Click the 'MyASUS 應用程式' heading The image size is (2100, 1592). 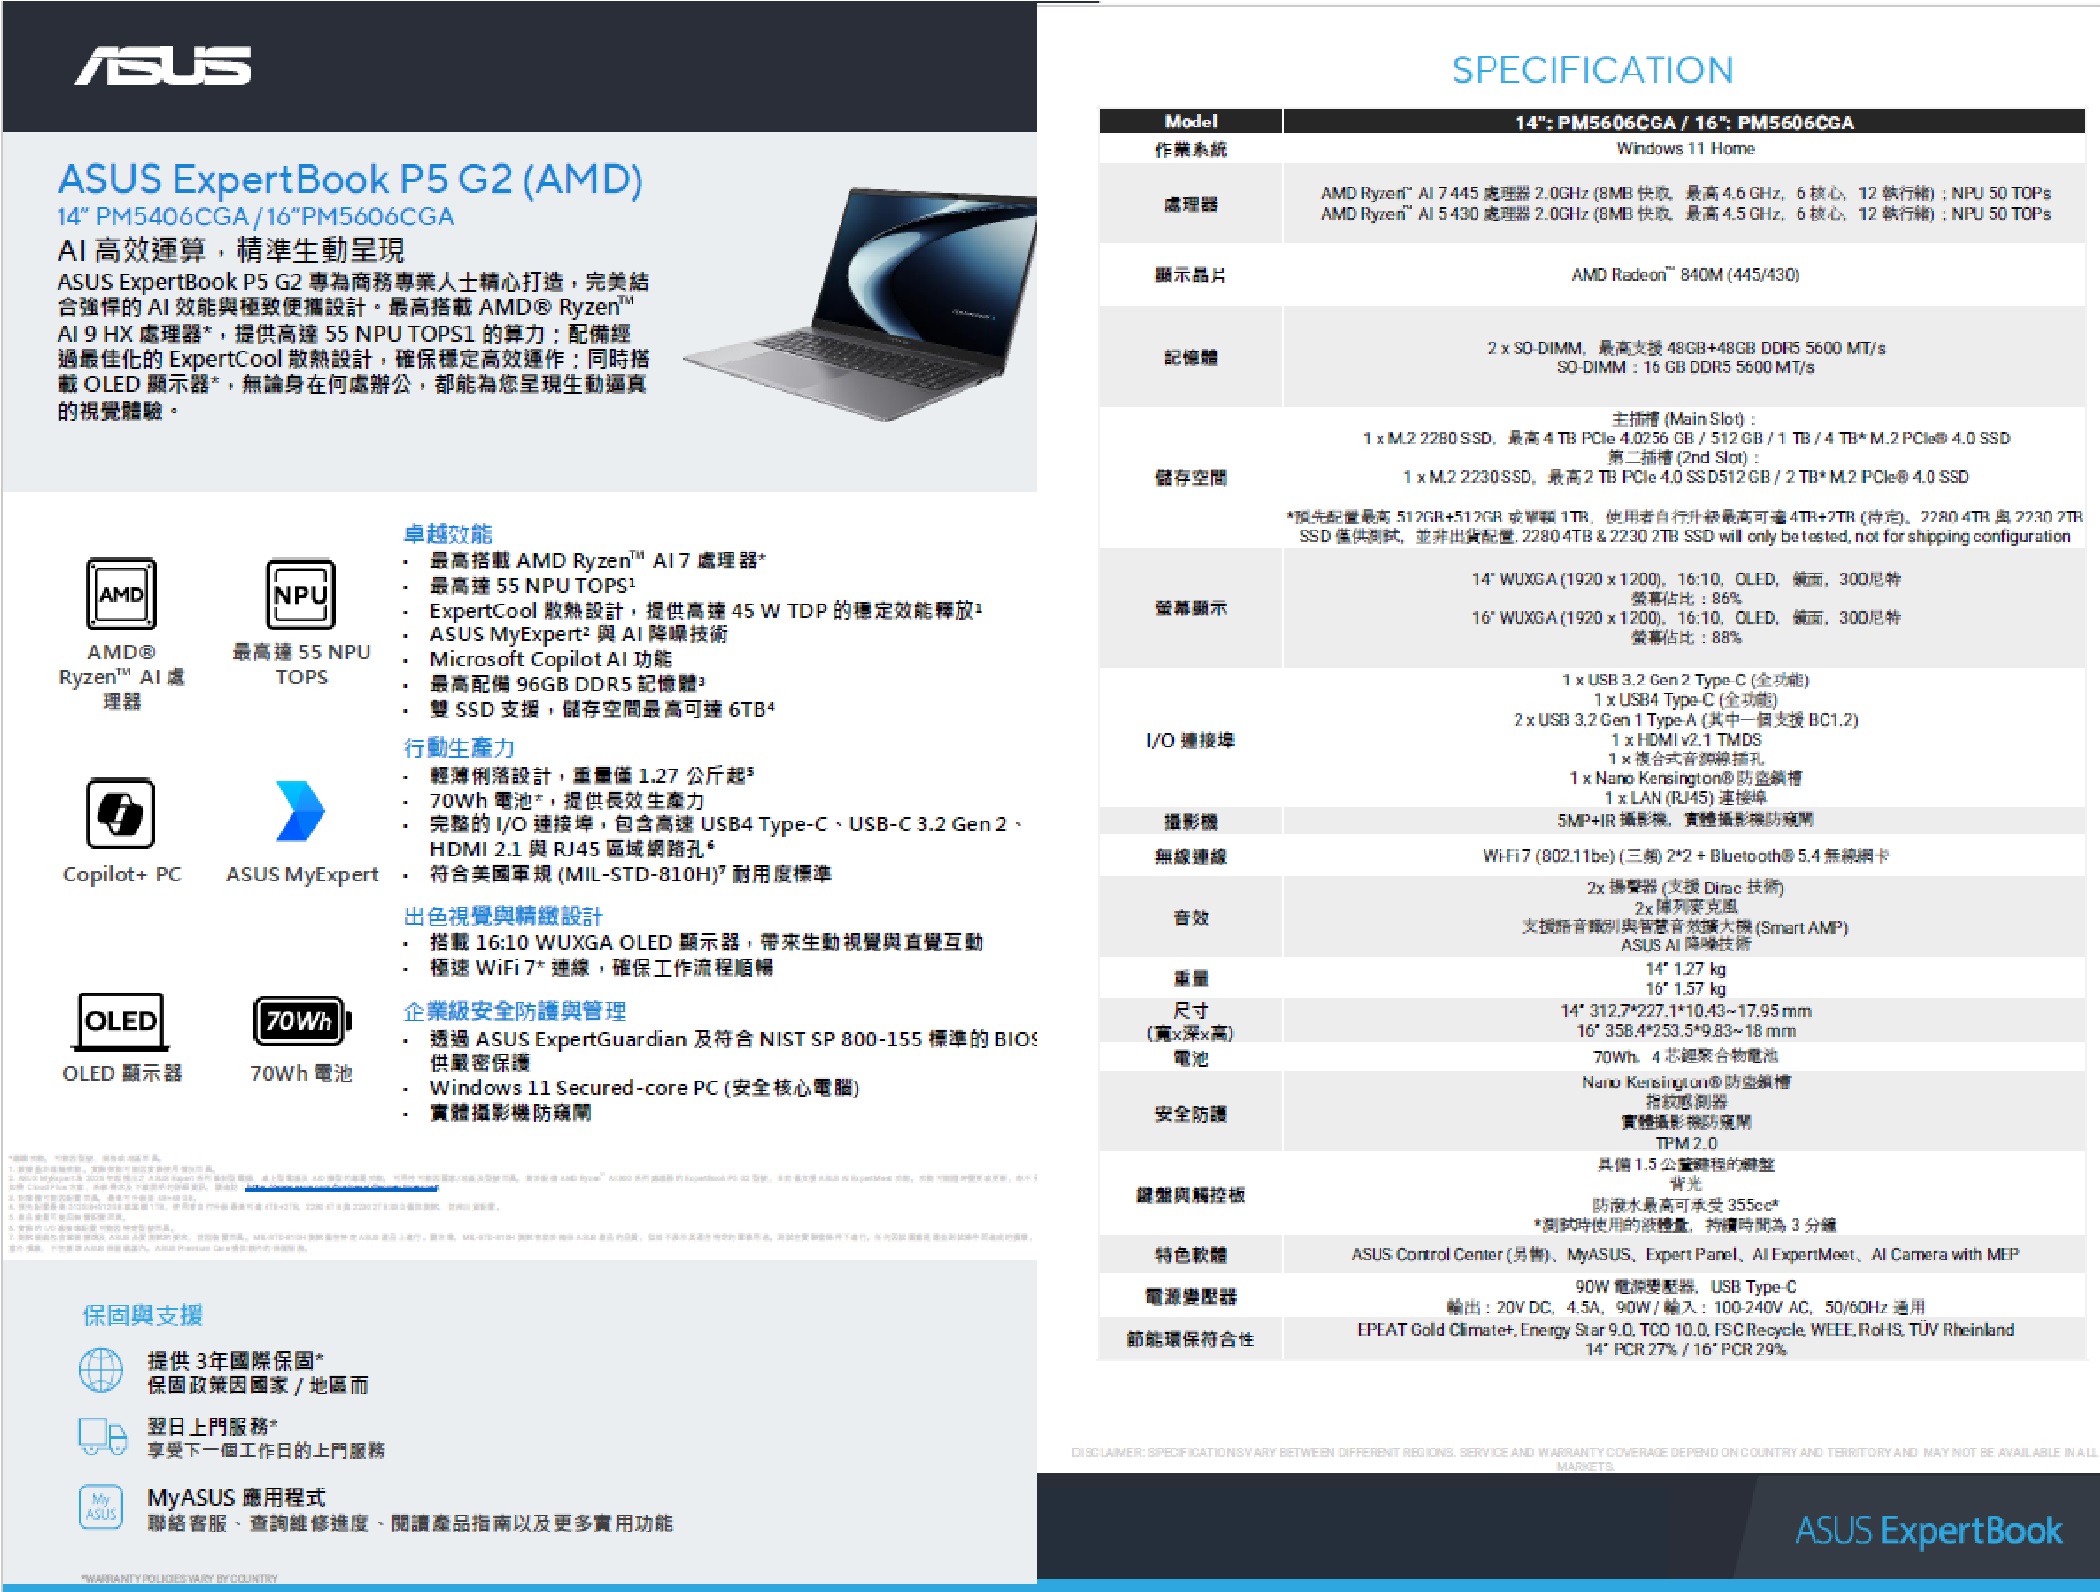coord(236,1498)
